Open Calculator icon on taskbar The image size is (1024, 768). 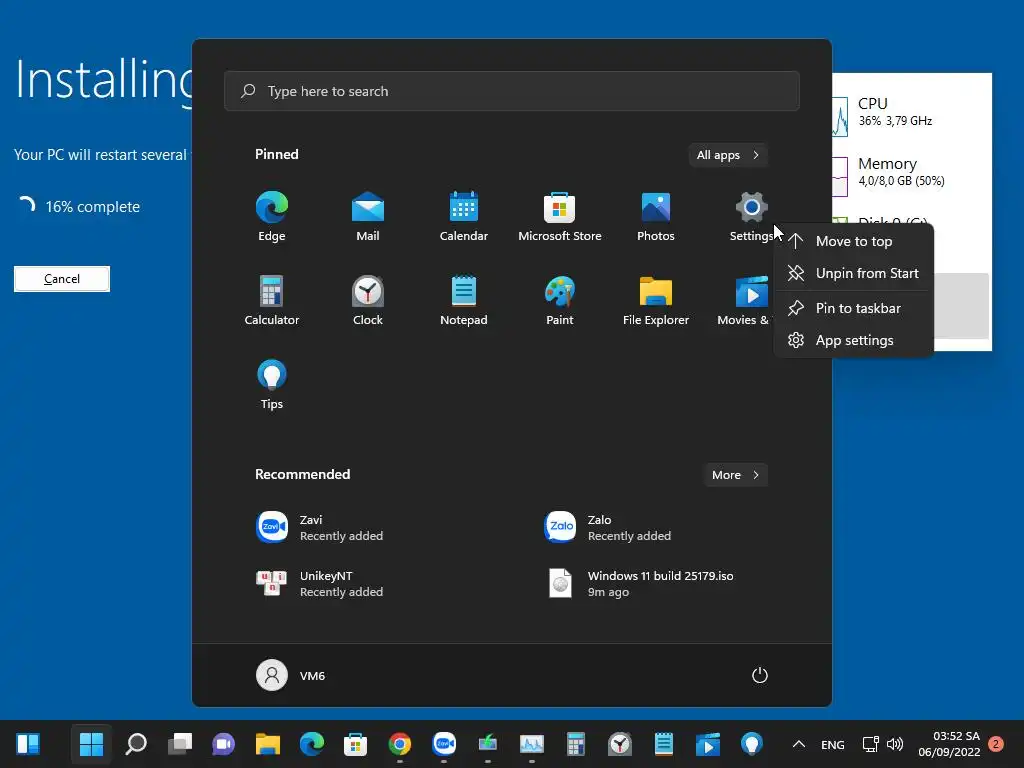575,744
